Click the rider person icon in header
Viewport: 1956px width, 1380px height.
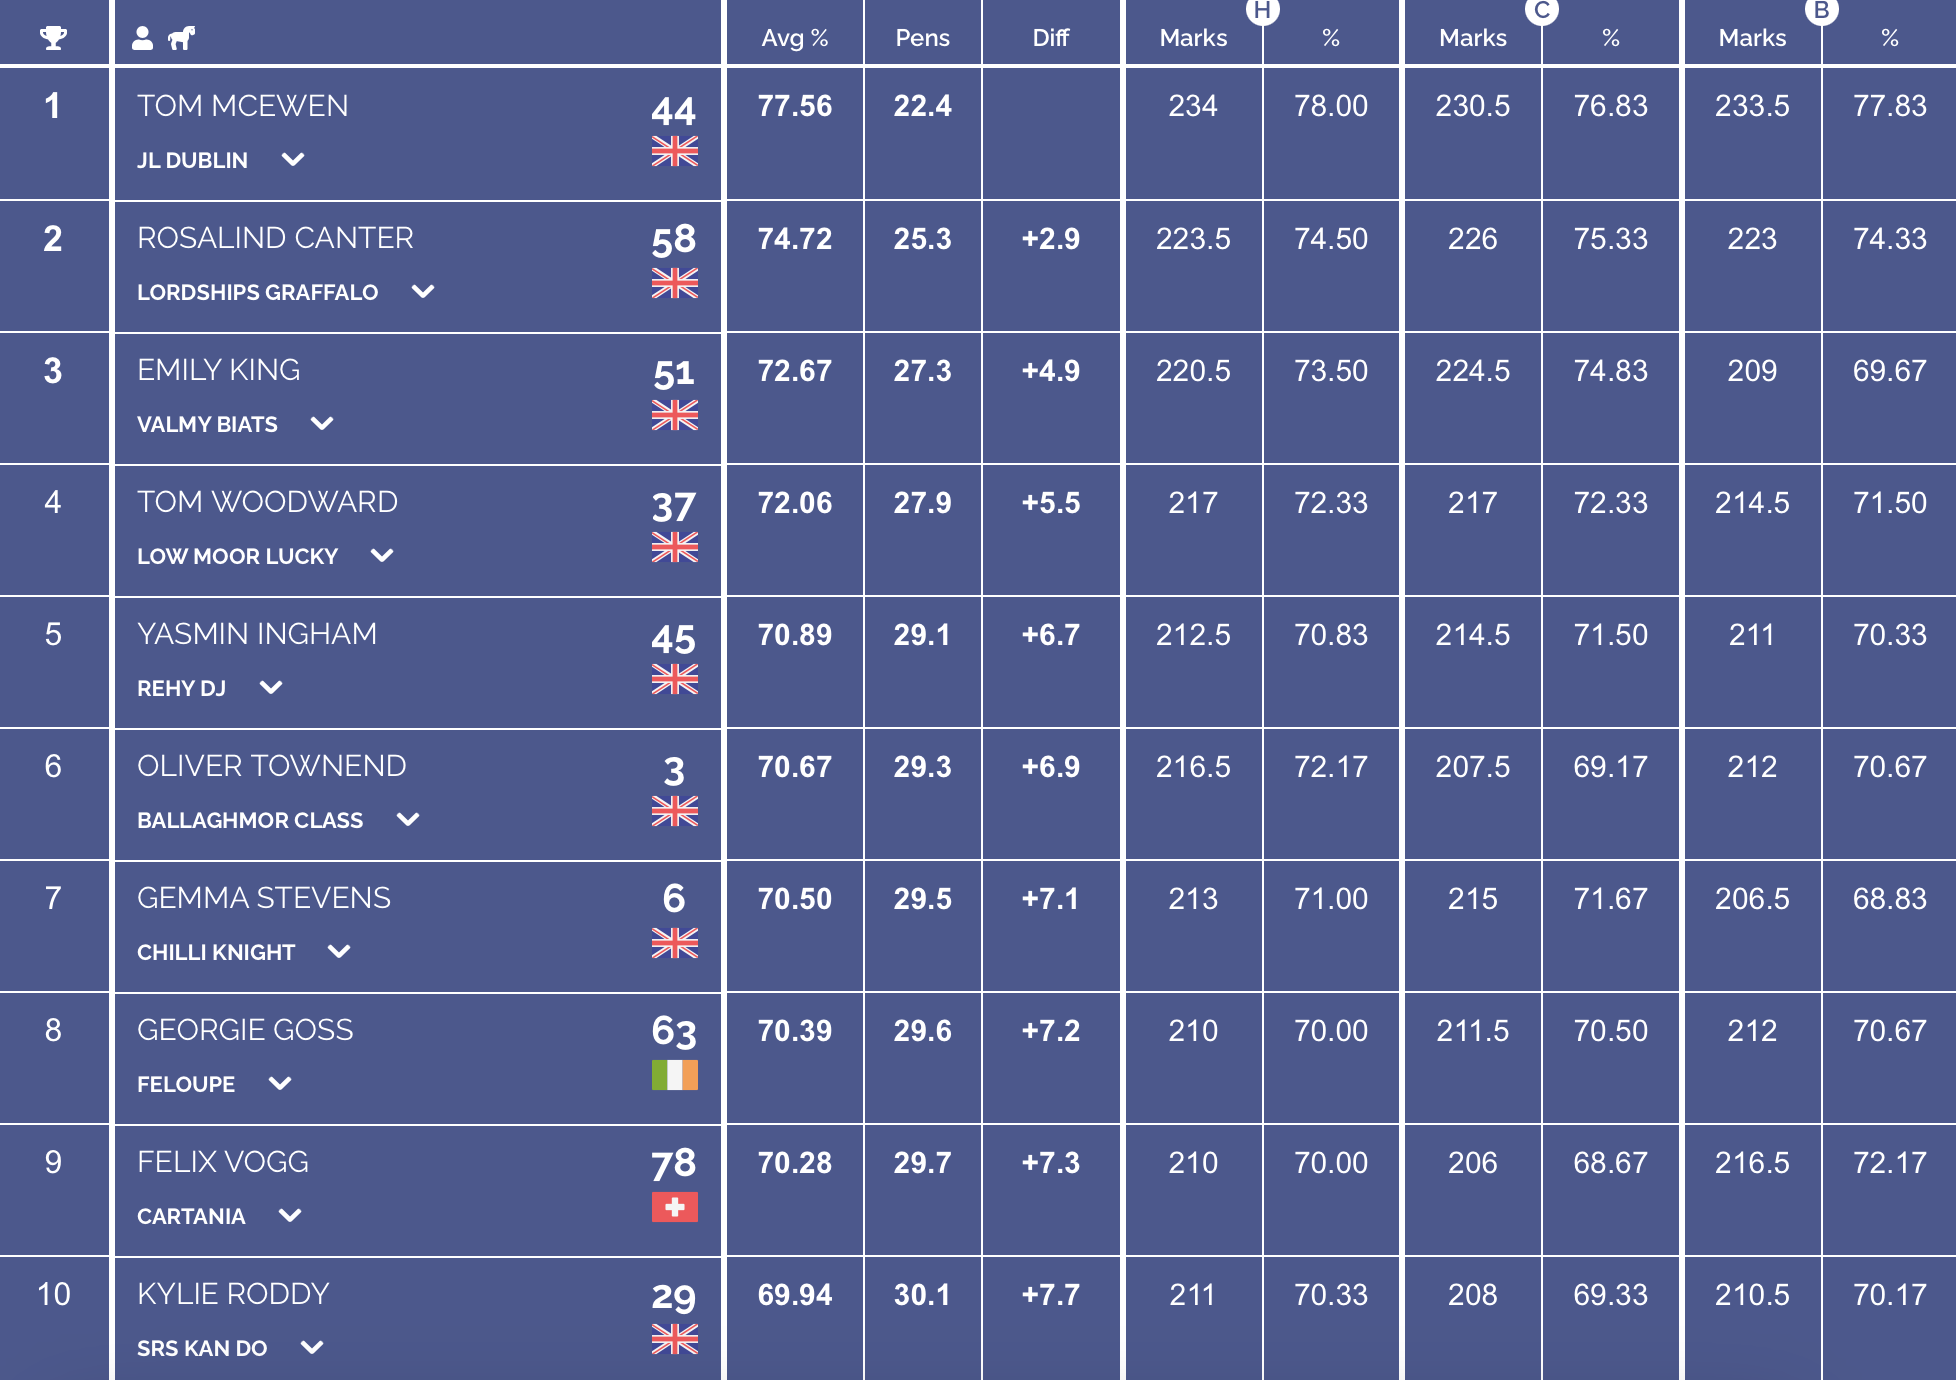click(x=143, y=38)
